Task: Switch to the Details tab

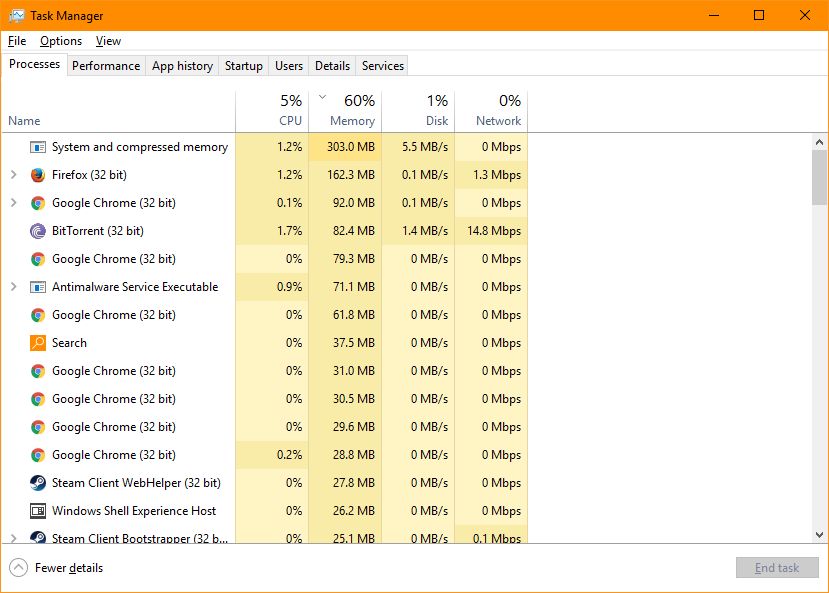Action: 333,66
